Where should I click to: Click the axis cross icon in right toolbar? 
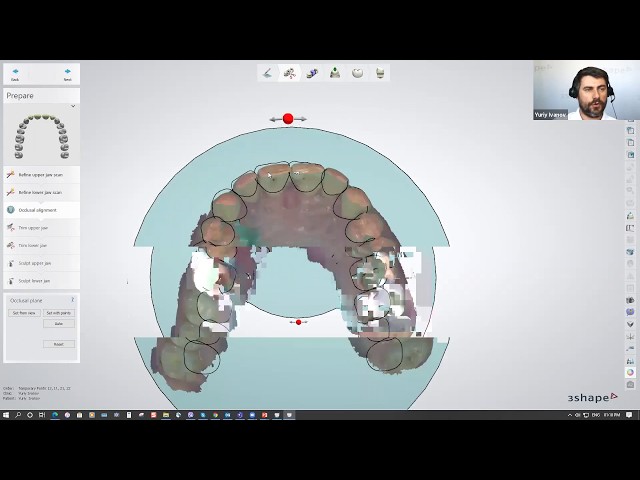[x=630, y=336]
